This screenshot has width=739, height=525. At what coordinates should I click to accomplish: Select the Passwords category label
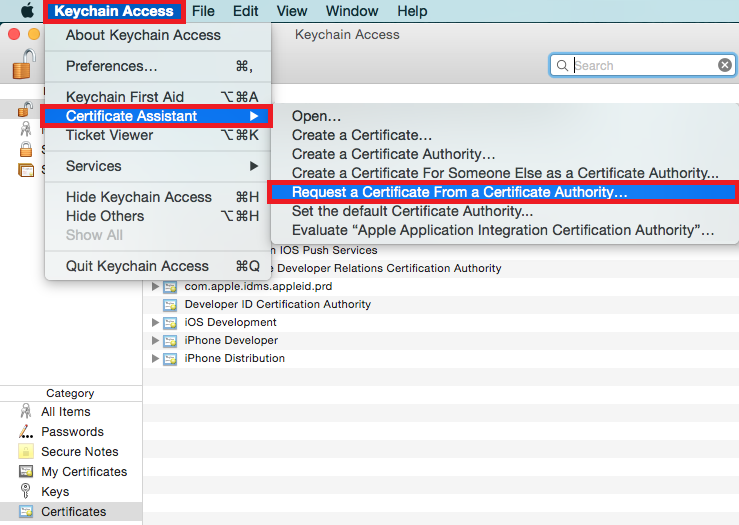click(x=73, y=432)
